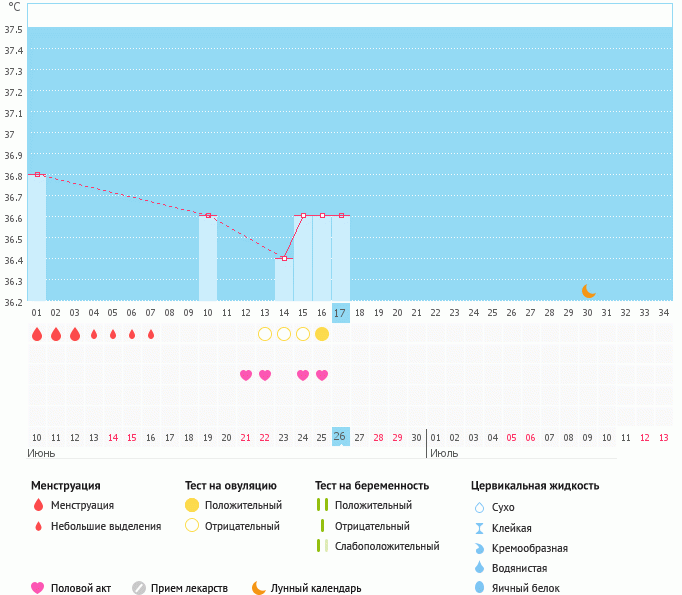Select the Сухо cervical fluid drop icon
This screenshot has height=595, width=682.
pyautogui.click(x=480, y=507)
